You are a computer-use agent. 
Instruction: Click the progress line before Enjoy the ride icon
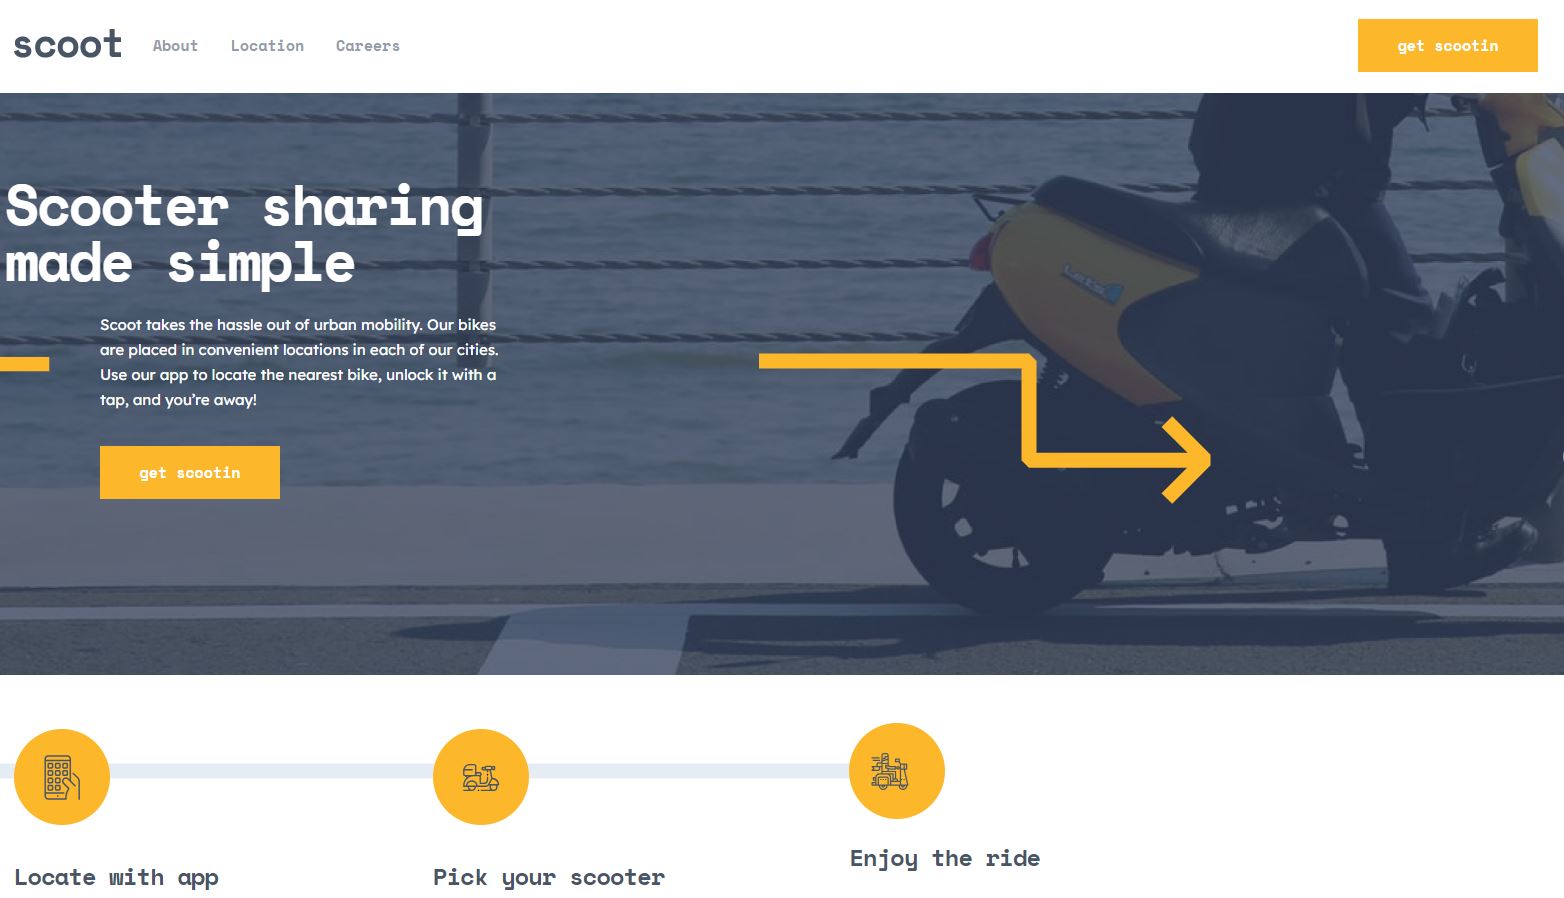tap(689, 771)
